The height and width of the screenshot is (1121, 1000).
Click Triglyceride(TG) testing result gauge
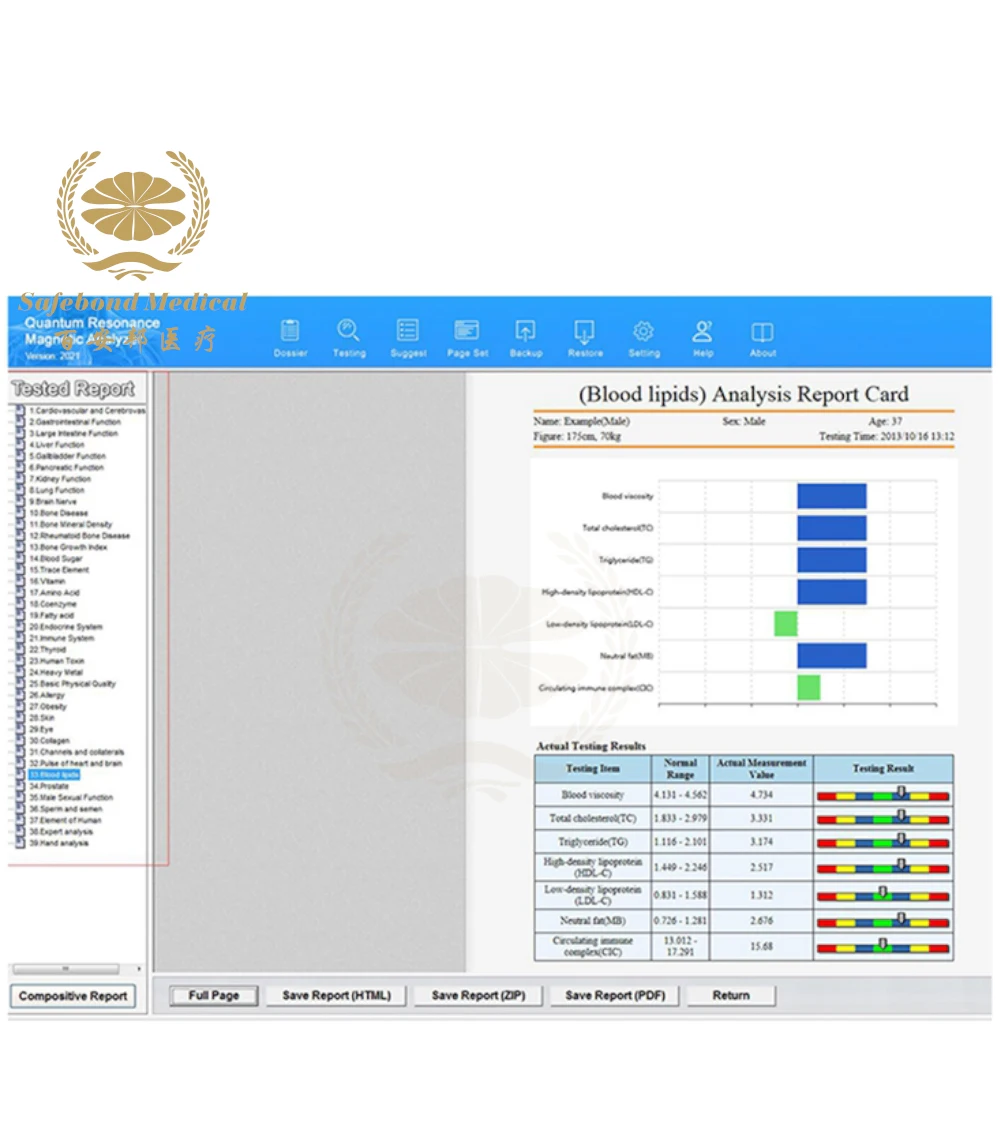coord(883,841)
